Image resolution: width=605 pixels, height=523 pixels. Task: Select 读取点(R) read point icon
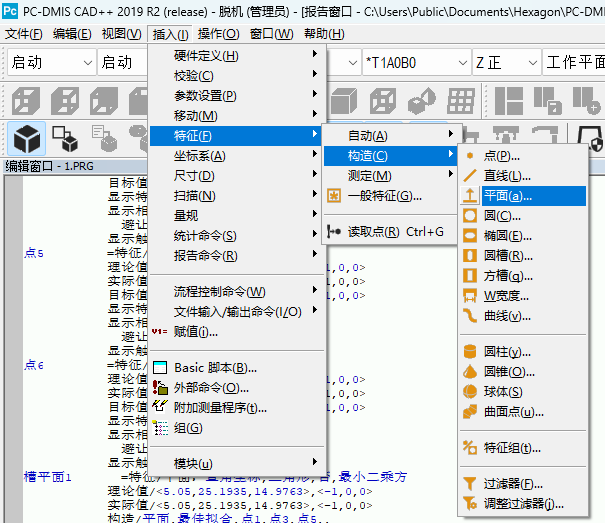coord(390,232)
